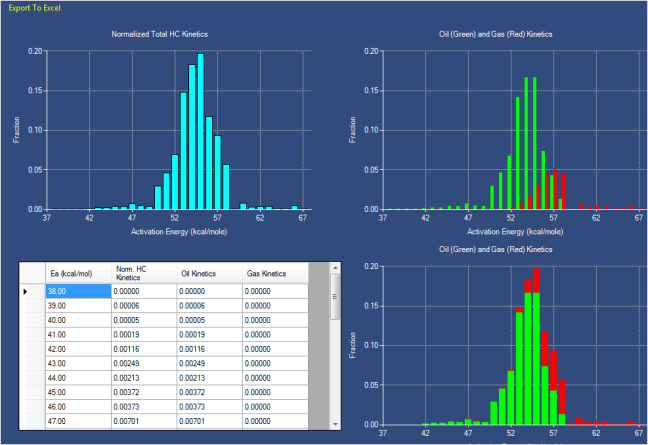Select the Ea cell with value 45.00

point(77,394)
